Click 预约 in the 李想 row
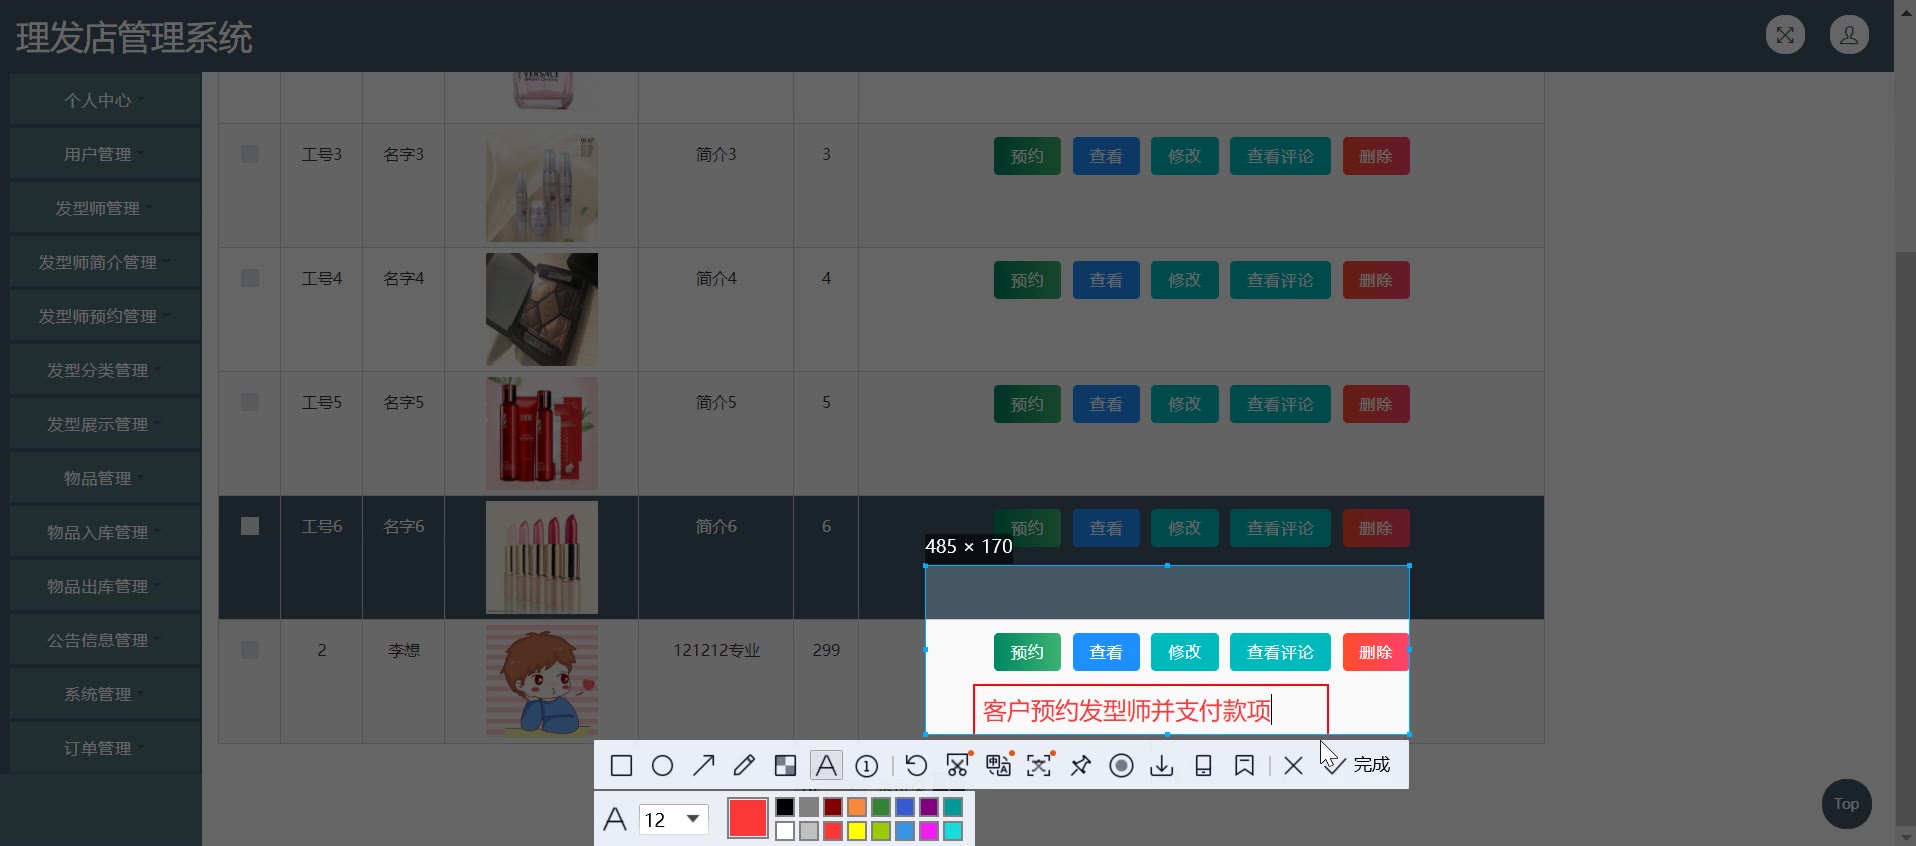Screen dimensions: 1916x846 [x=1027, y=652]
